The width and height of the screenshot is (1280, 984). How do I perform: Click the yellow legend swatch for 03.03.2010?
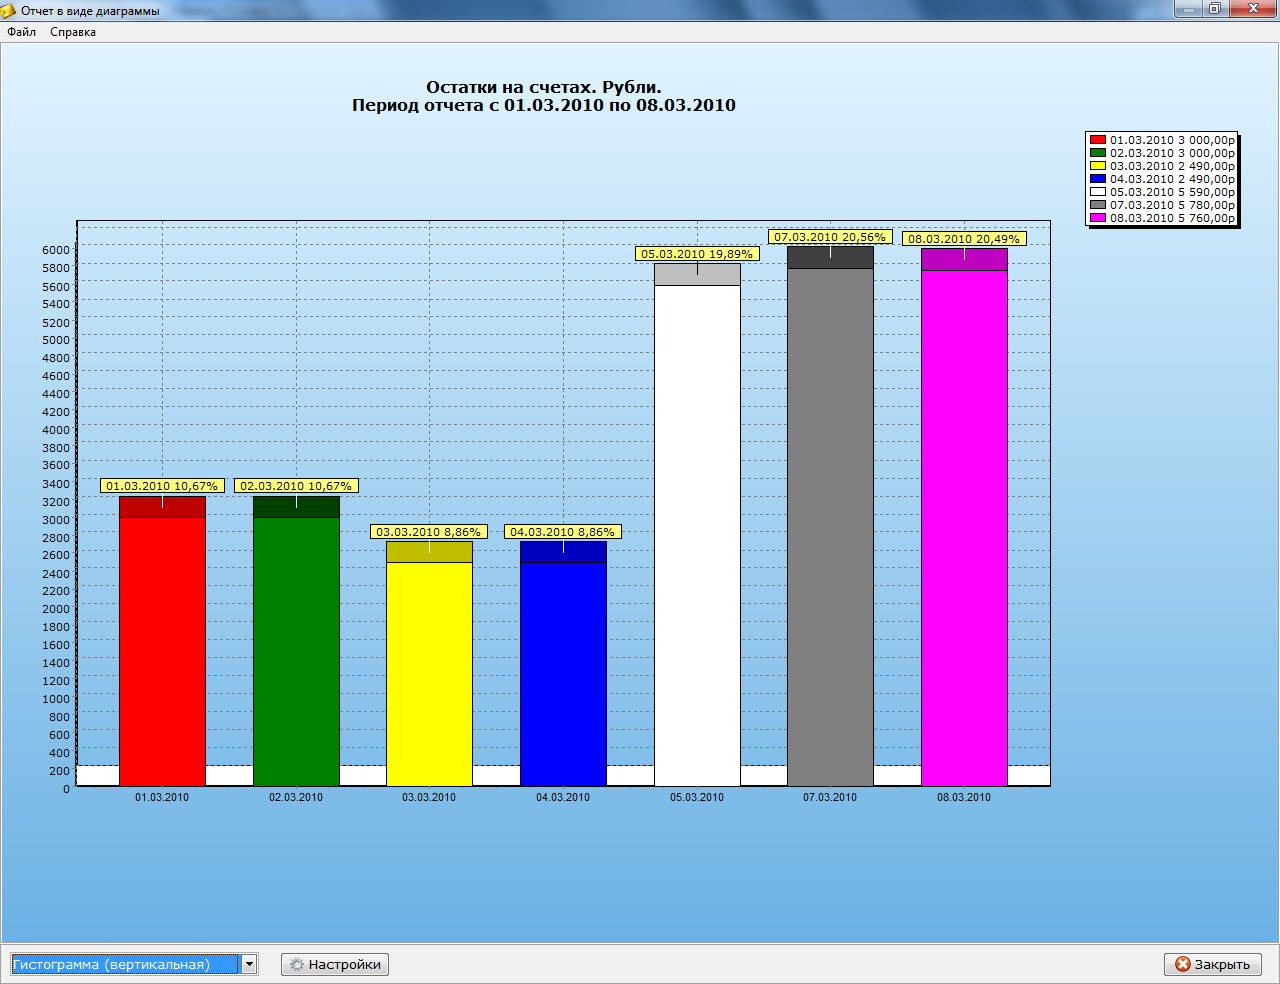pos(1098,166)
